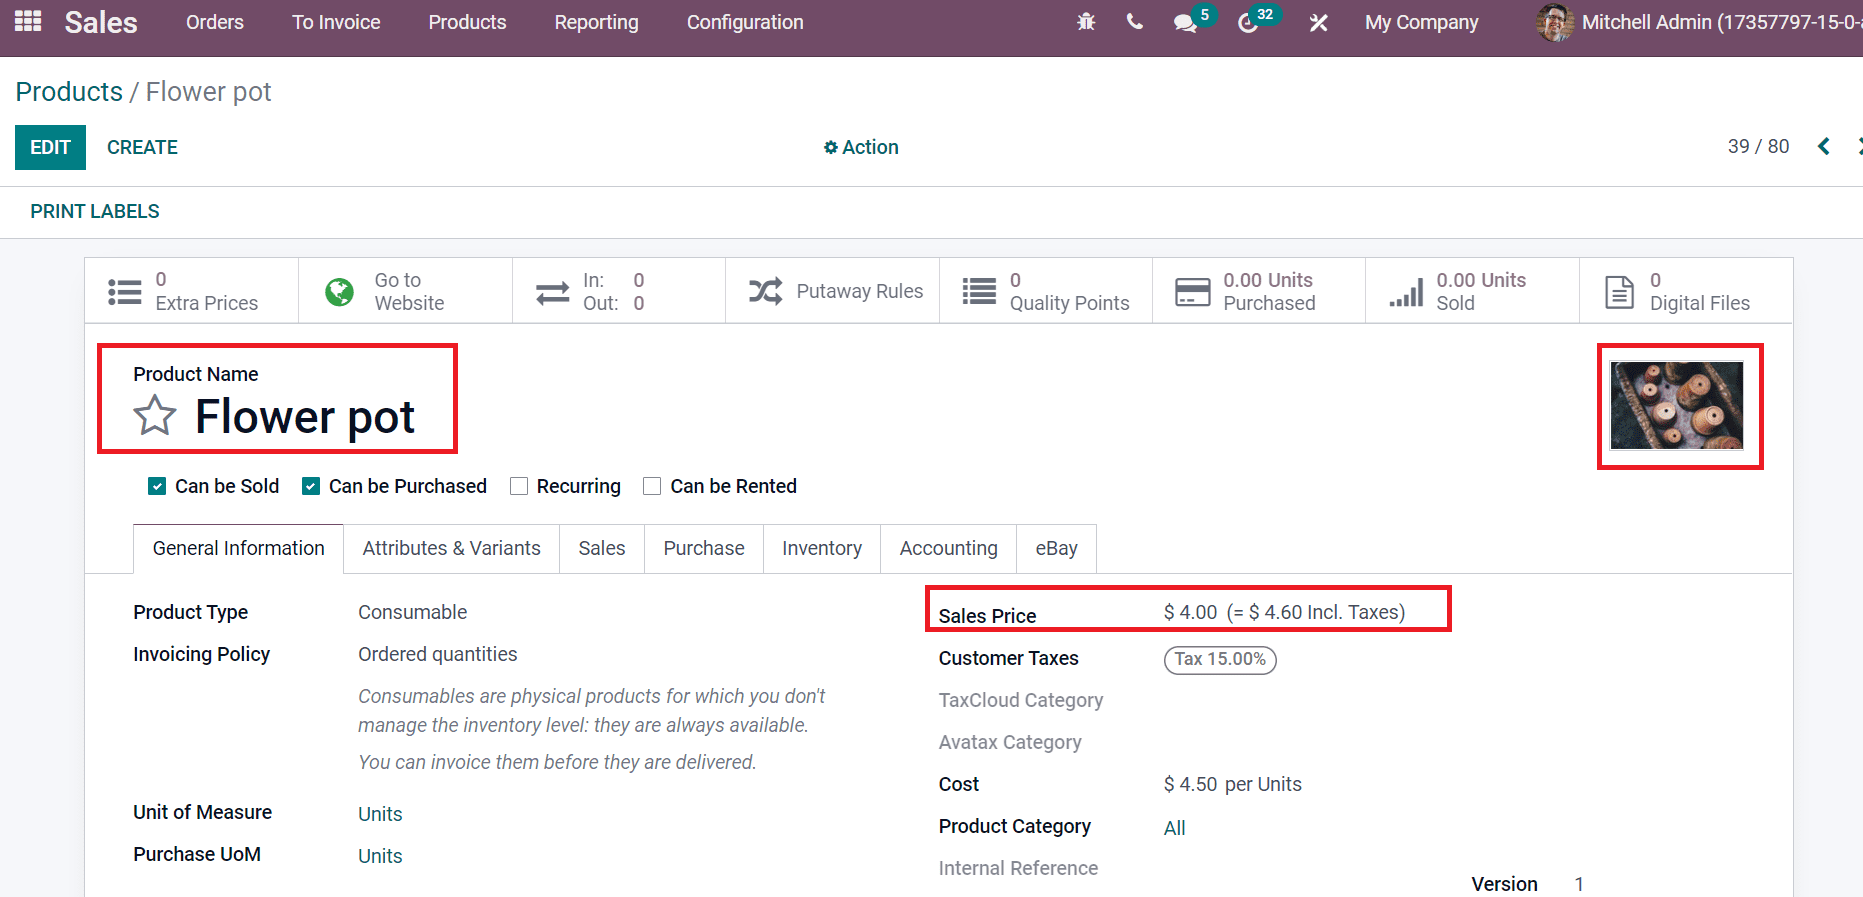This screenshot has width=1863, height=897.
Task: Click the bug debug icon
Action: click(1086, 22)
